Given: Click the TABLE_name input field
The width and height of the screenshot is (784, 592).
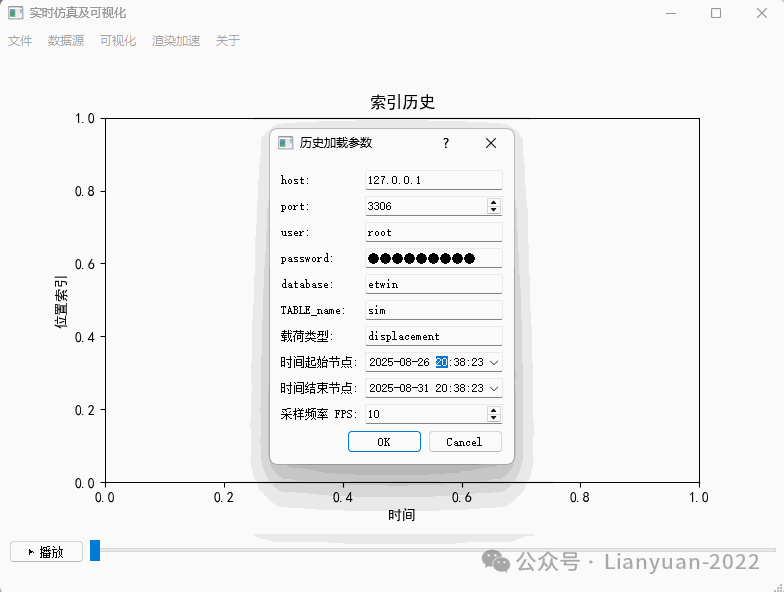Looking at the screenshot, I should pos(433,310).
